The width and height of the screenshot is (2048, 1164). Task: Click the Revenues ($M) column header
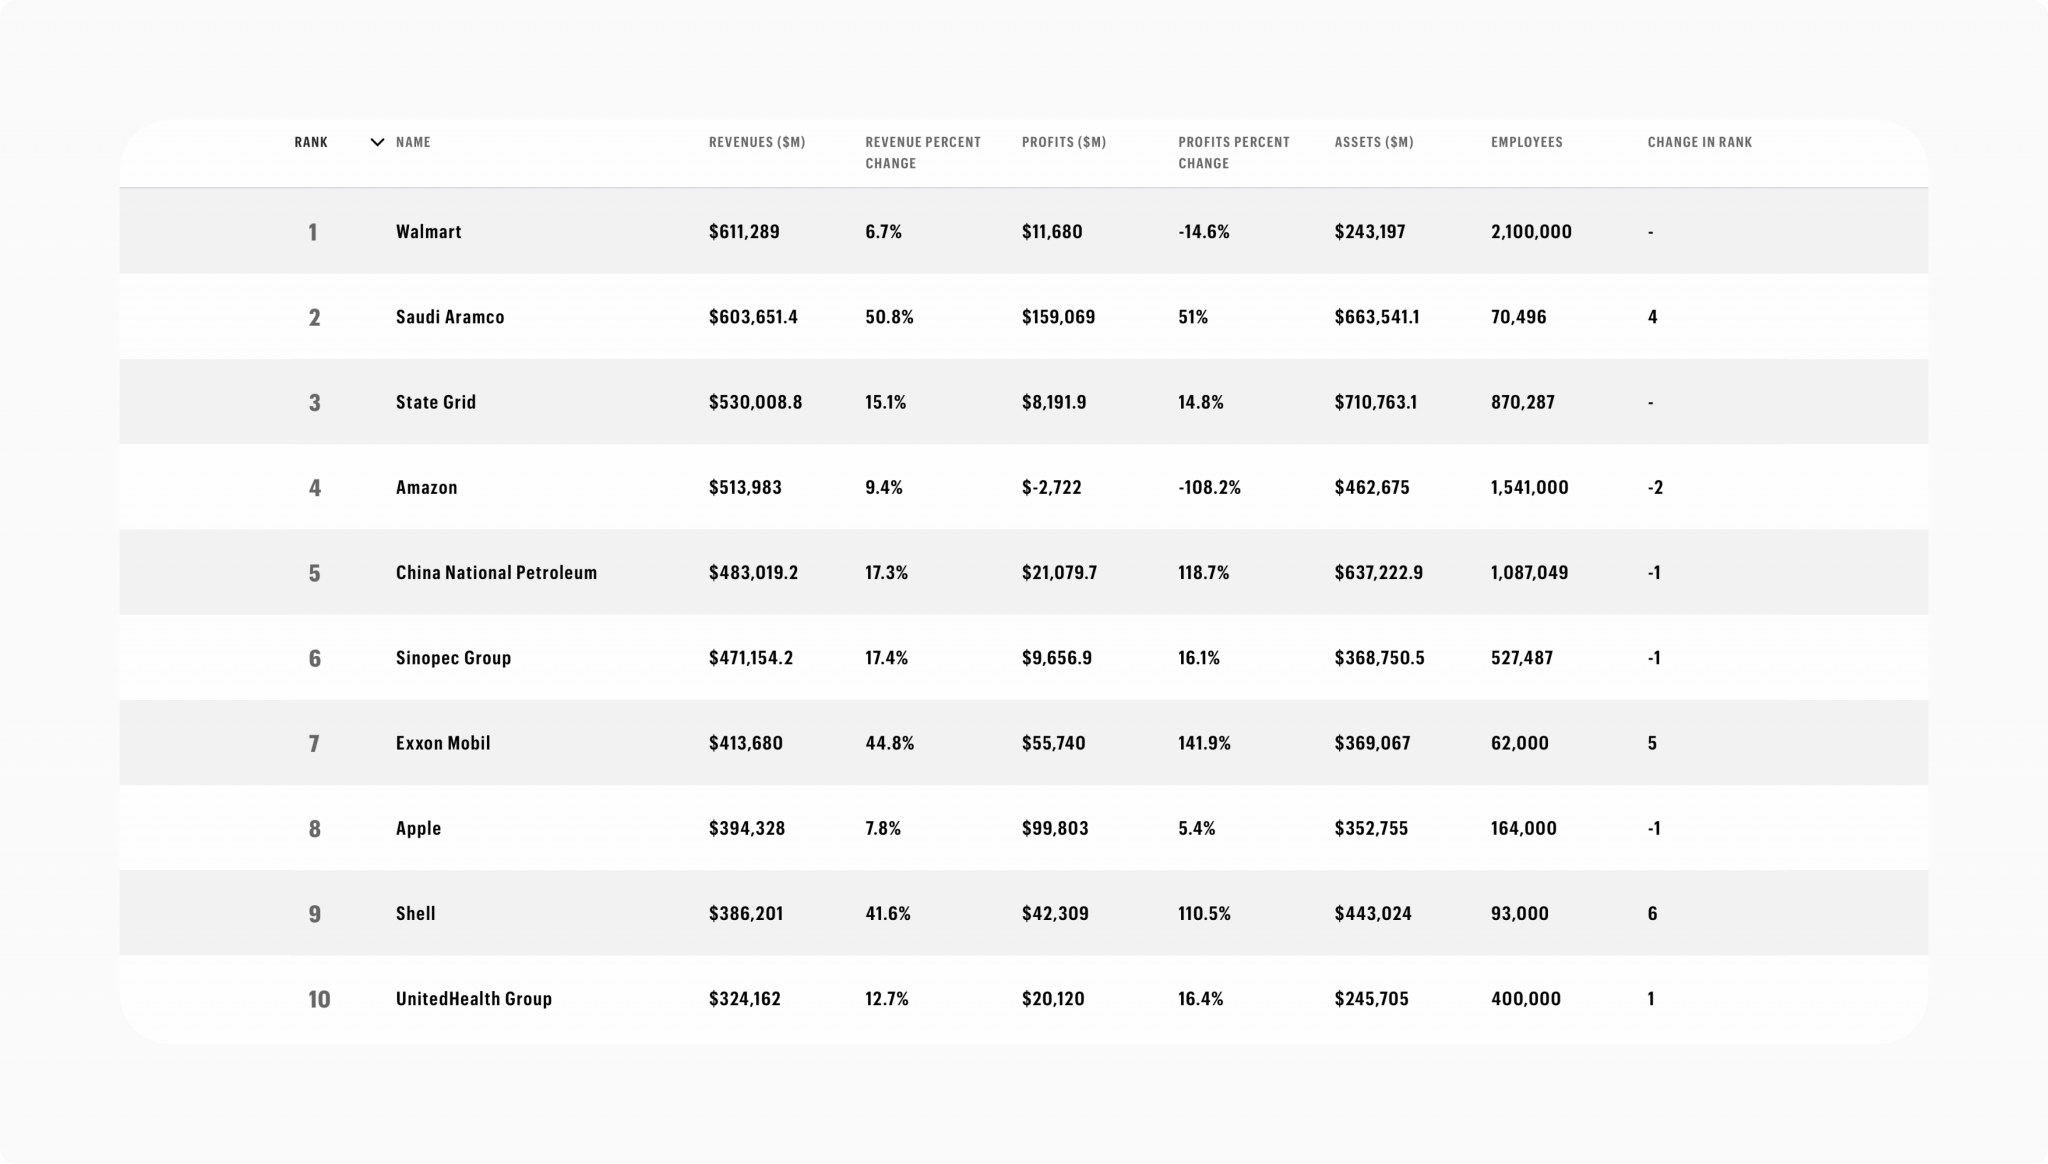(756, 142)
